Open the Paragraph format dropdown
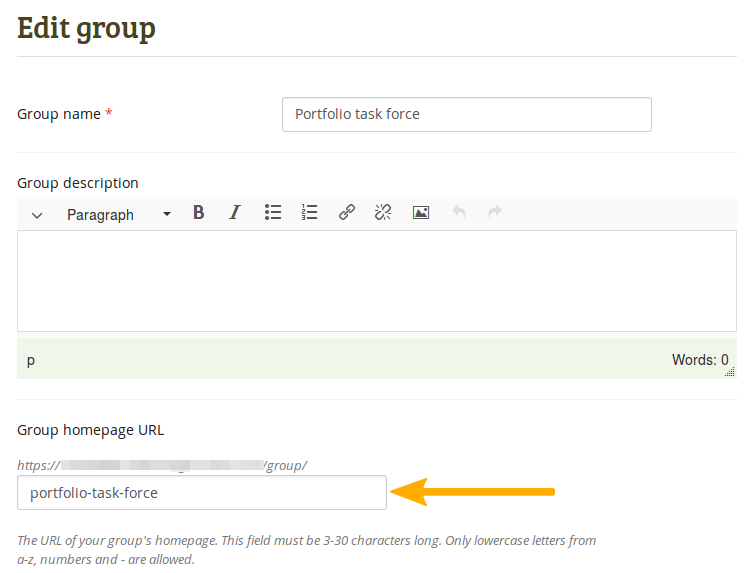This screenshot has width=745, height=573. coord(118,214)
